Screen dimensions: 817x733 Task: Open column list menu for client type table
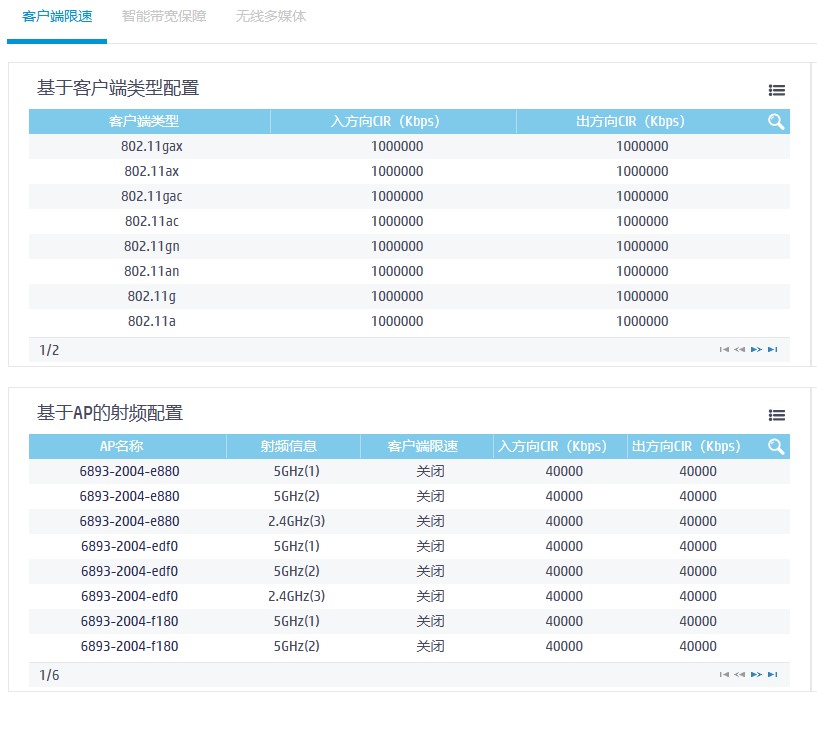pos(776,90)
